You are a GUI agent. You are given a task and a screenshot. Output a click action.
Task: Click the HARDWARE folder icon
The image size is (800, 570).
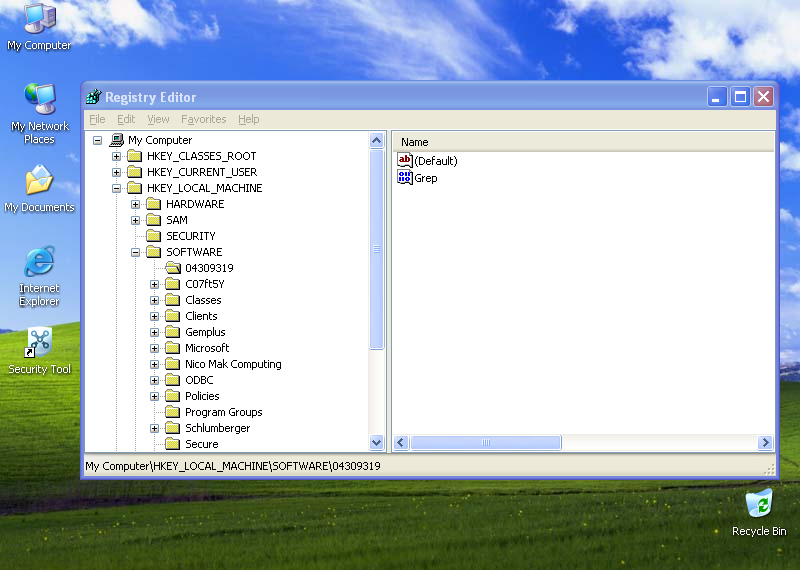click(x=154, y=204)
